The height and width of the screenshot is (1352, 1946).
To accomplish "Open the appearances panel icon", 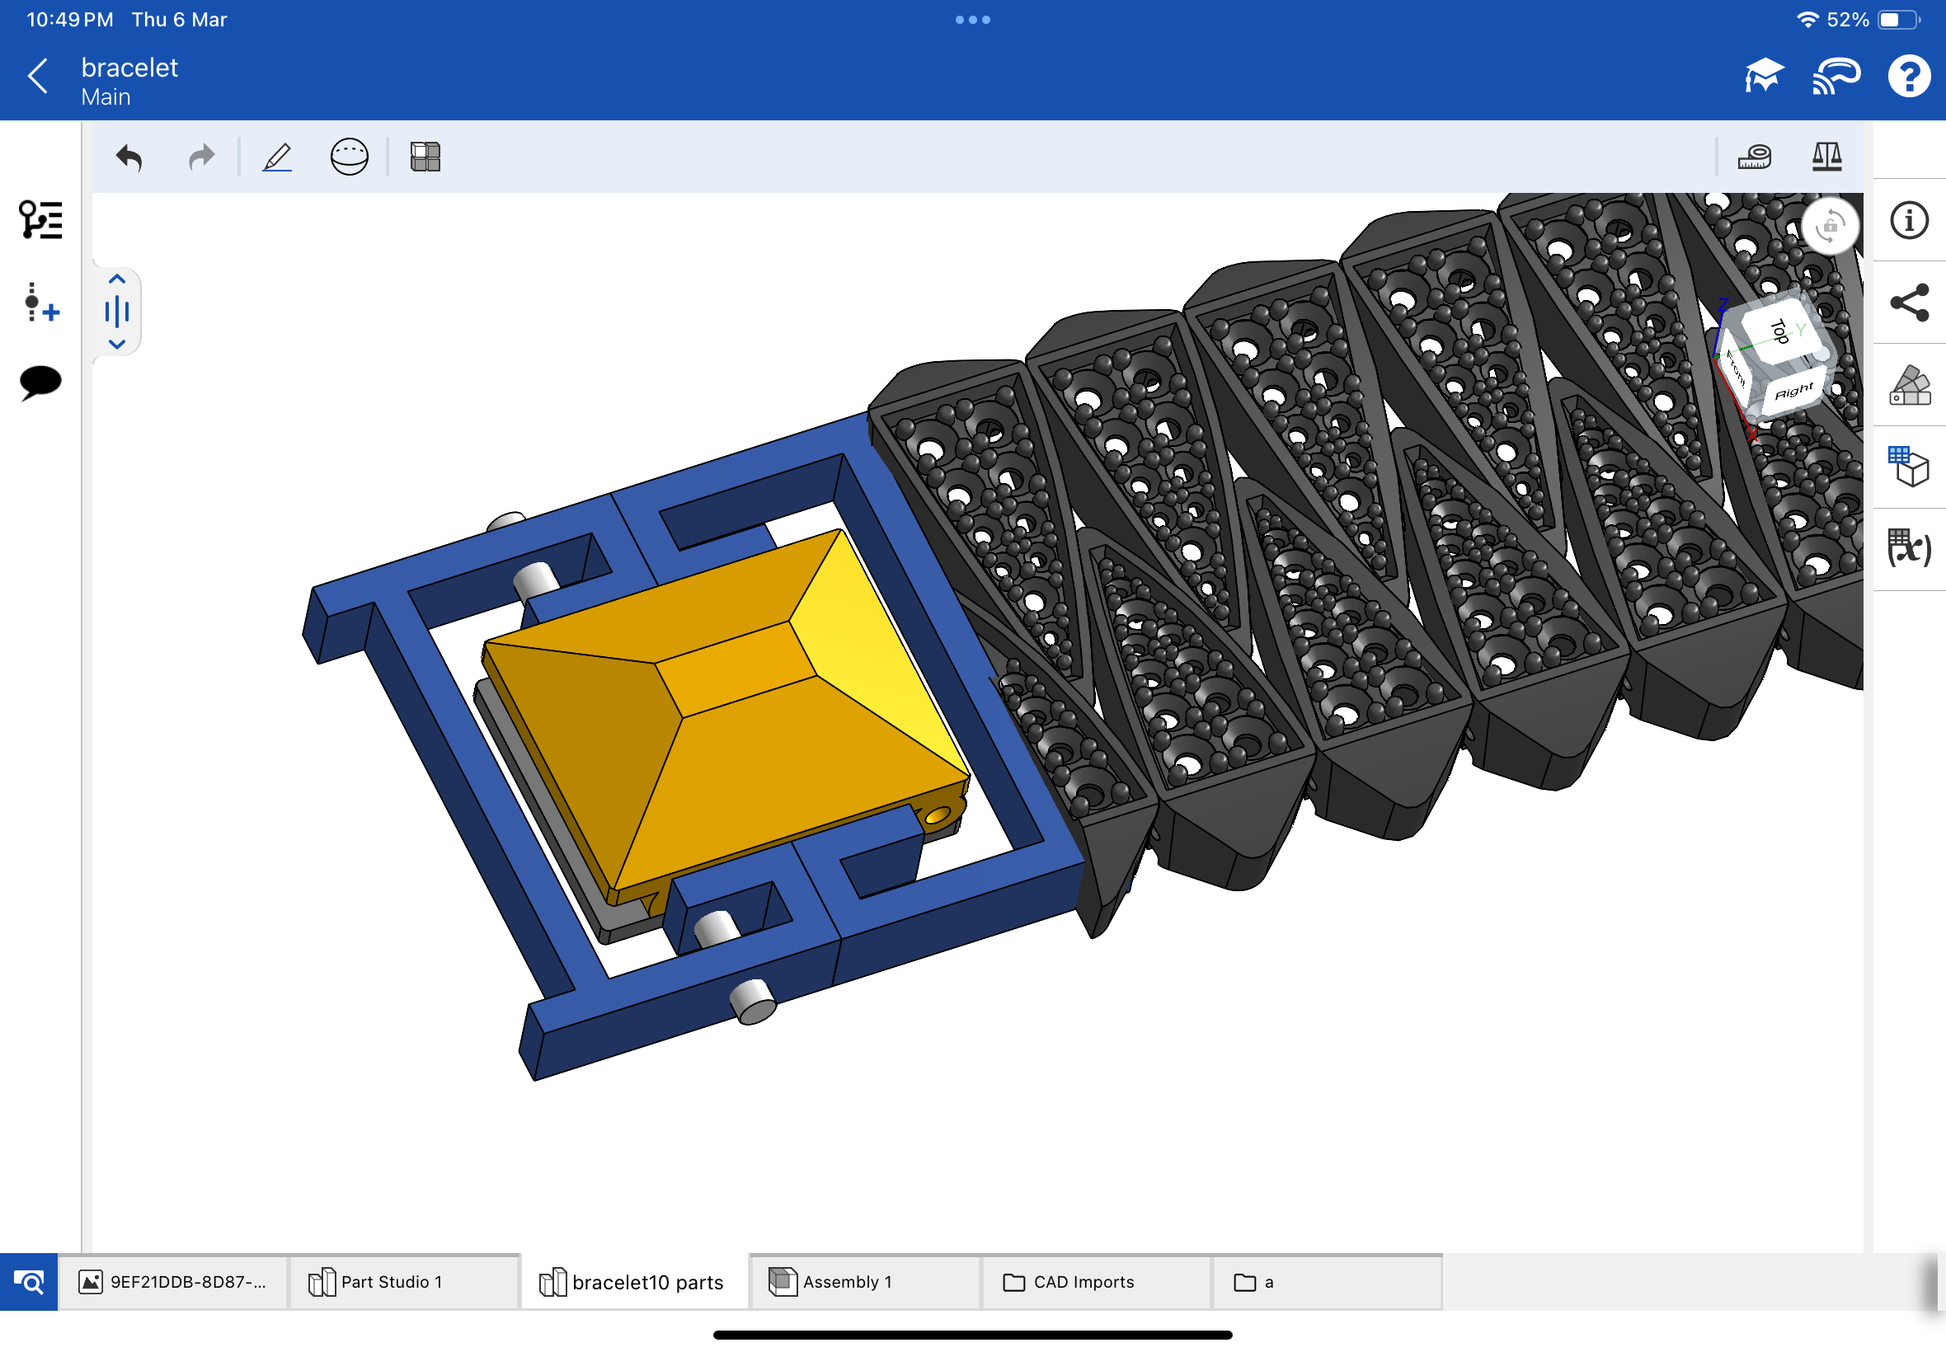I will [x=1908, y=385].
